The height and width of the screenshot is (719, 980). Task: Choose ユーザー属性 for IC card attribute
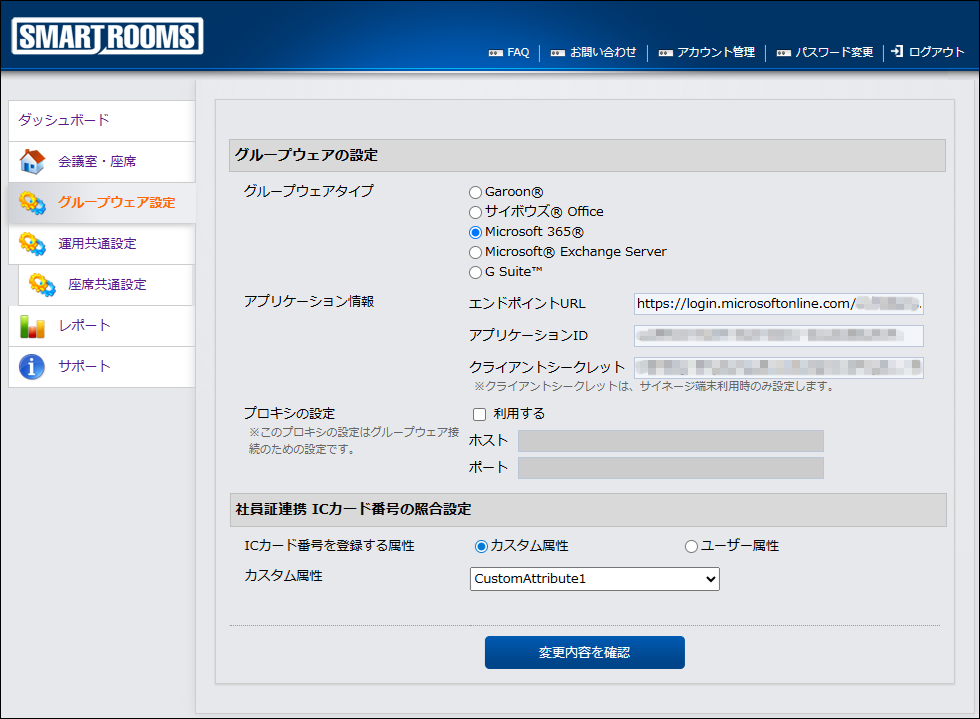point(691,546)
